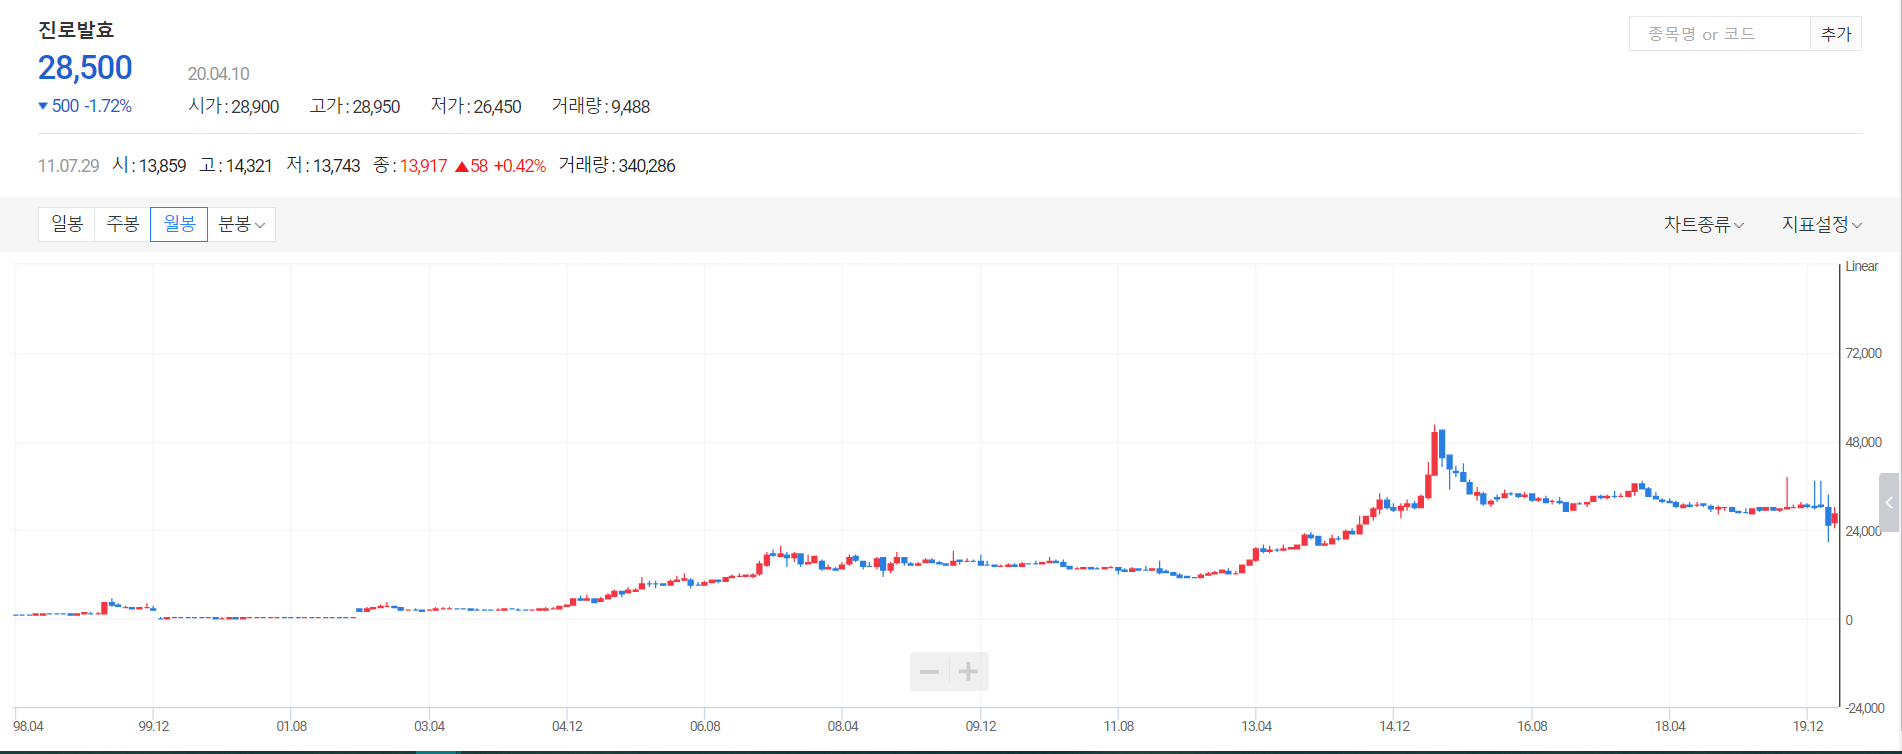Image resolution: width=1902 pixels, height=754 pixels.
Task: Click the 추가 add button
Action: pos(1836,34)
